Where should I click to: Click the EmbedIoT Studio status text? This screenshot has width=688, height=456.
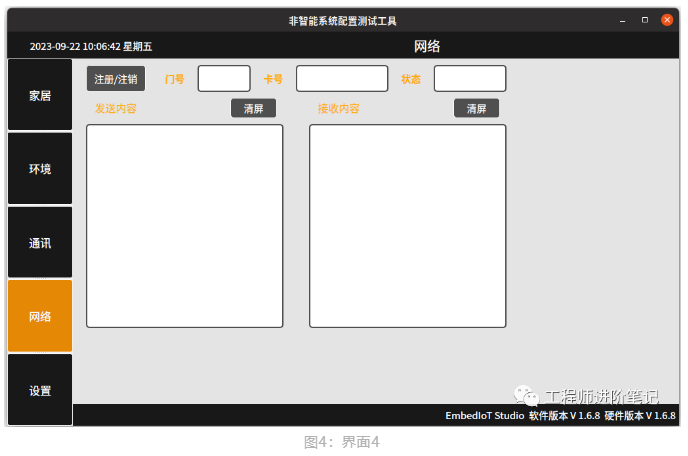485,416
